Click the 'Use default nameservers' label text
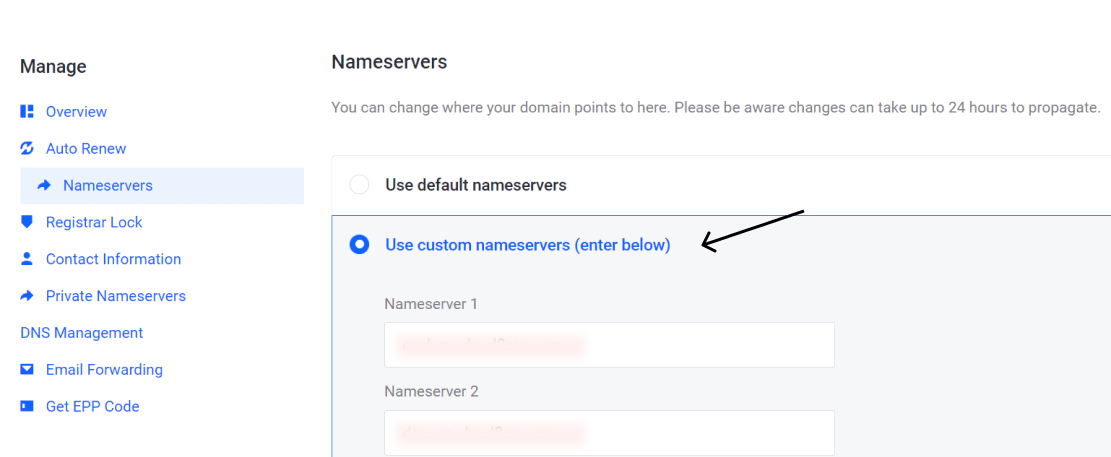The image size is (1111, 457). pos(476,185)
